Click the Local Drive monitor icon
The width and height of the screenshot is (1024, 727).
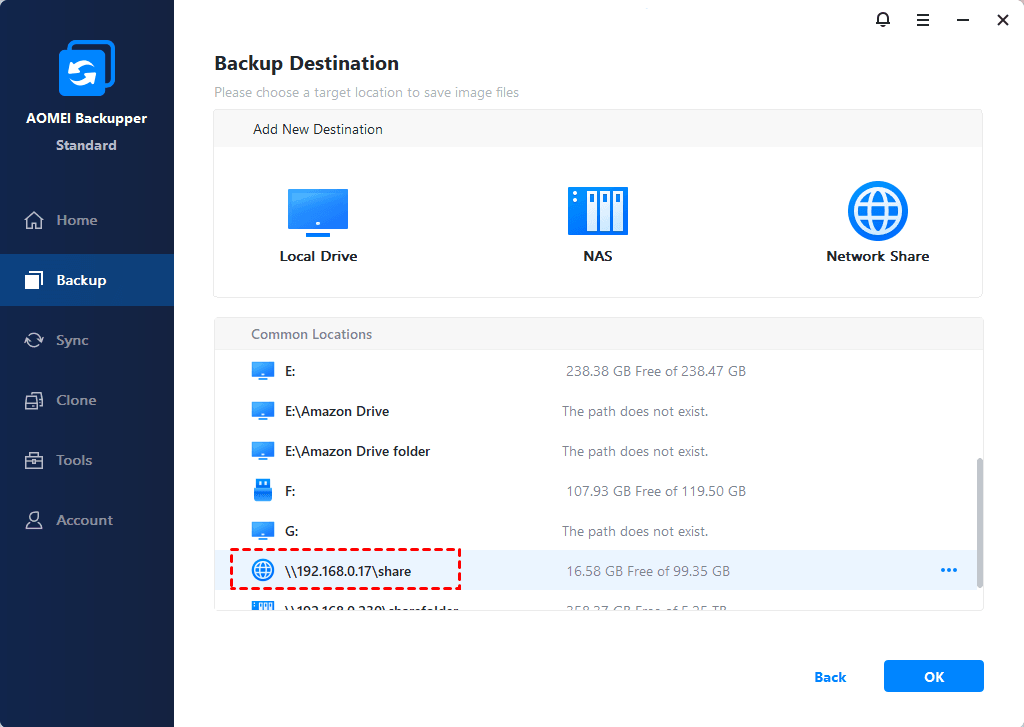point(318,211)
